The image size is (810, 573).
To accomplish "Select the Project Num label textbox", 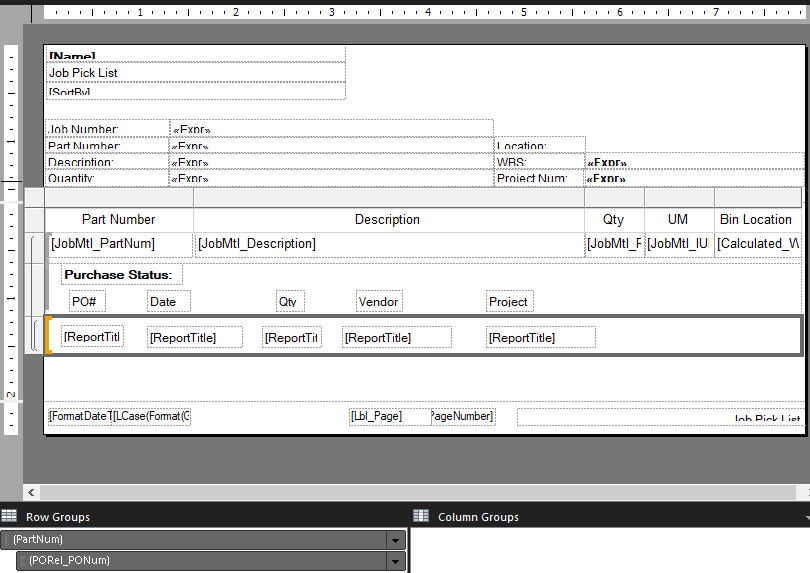I will [540, 178].
